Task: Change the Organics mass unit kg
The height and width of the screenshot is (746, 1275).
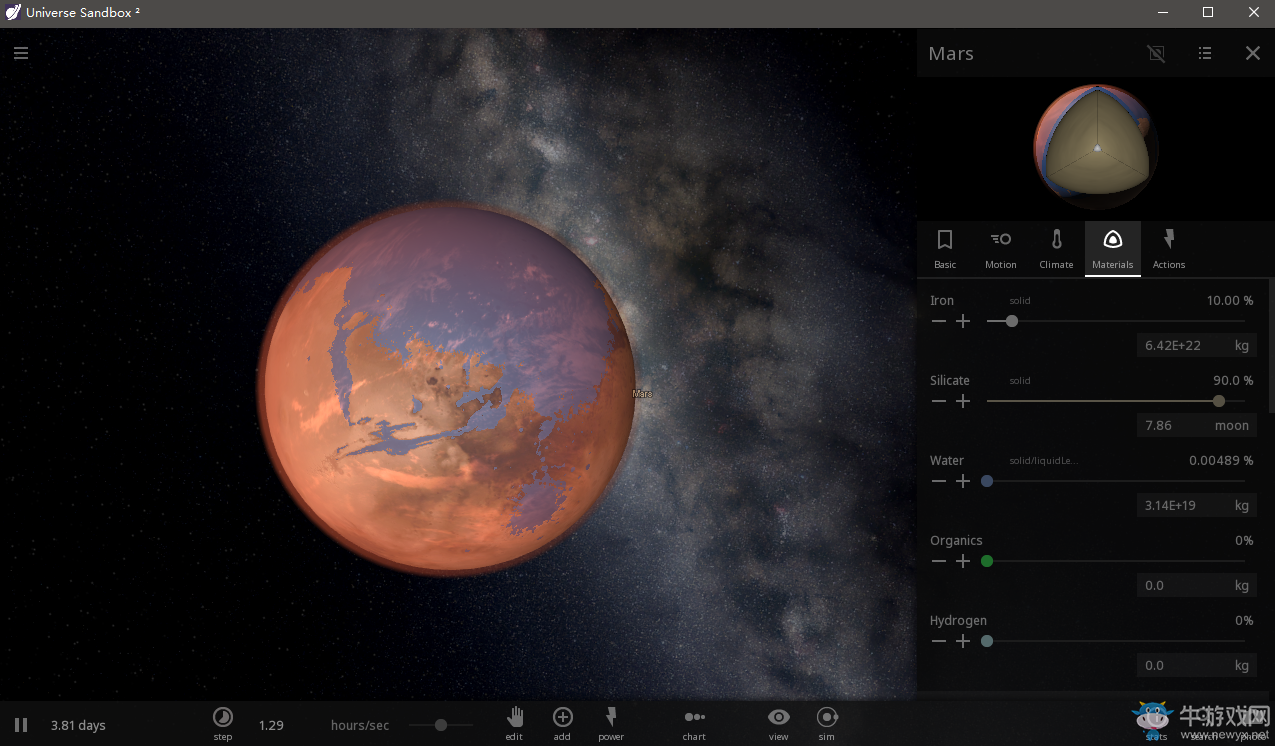Action: [x=1242, y=585]
